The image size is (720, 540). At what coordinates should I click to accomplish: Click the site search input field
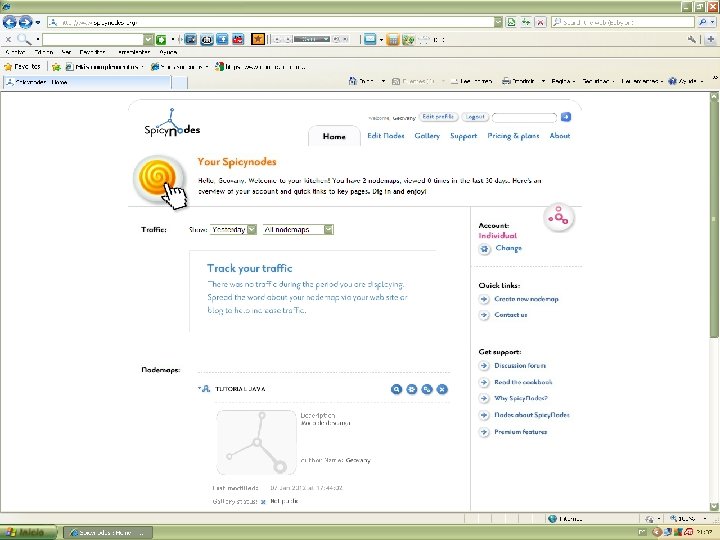pyautogui.click(x=524, y=118)
